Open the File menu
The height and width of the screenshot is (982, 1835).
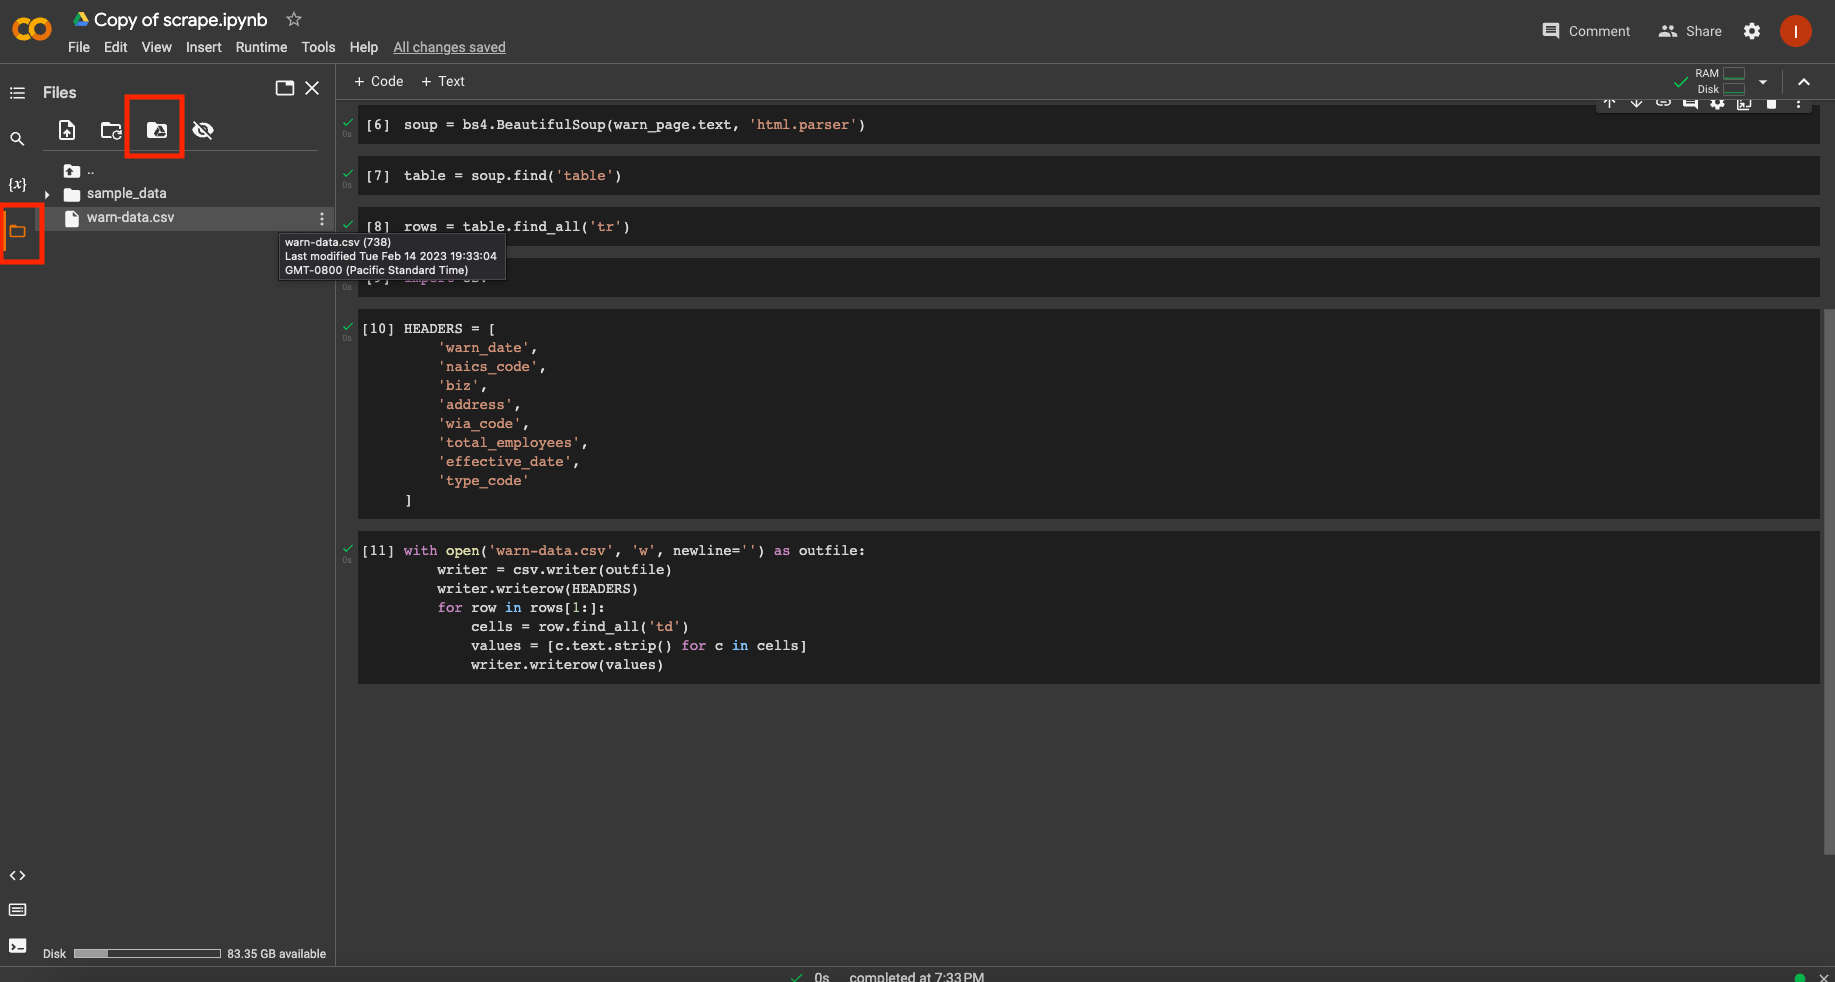tap(79, 47)
